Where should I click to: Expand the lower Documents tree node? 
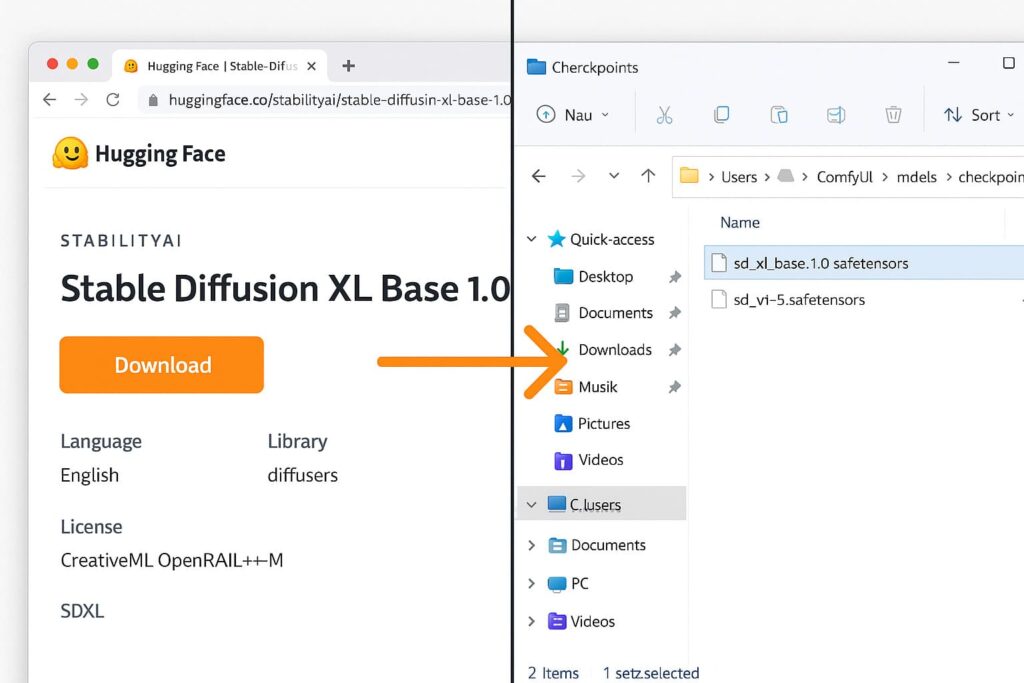[x=532, y=545]
